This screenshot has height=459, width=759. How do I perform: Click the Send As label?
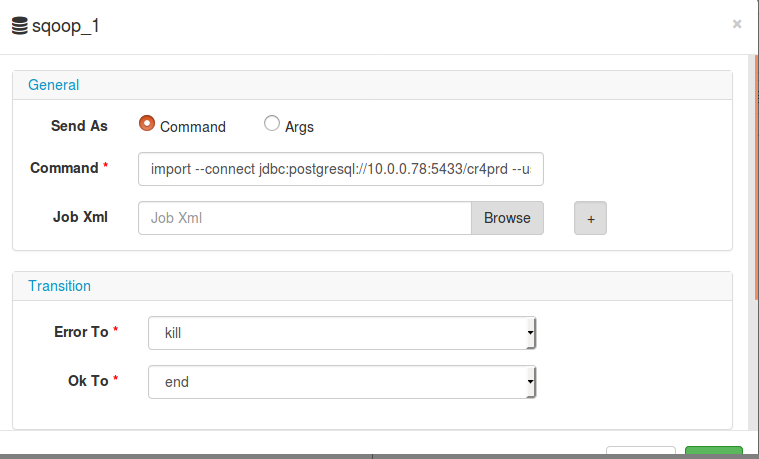click(x=79, y=126)
